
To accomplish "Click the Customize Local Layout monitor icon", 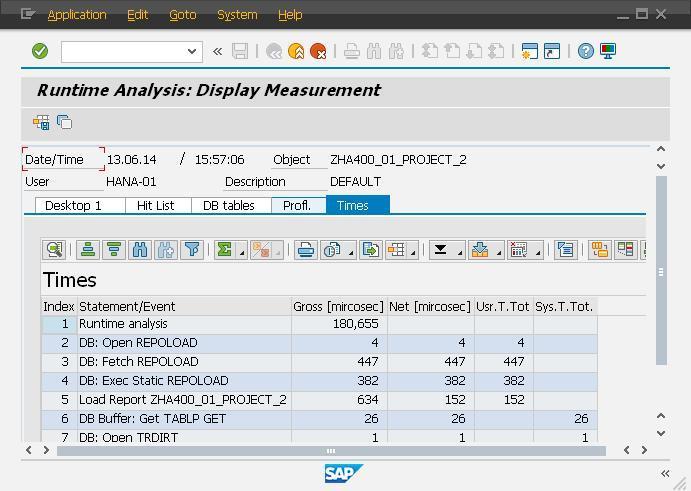I will coord(608,52).
